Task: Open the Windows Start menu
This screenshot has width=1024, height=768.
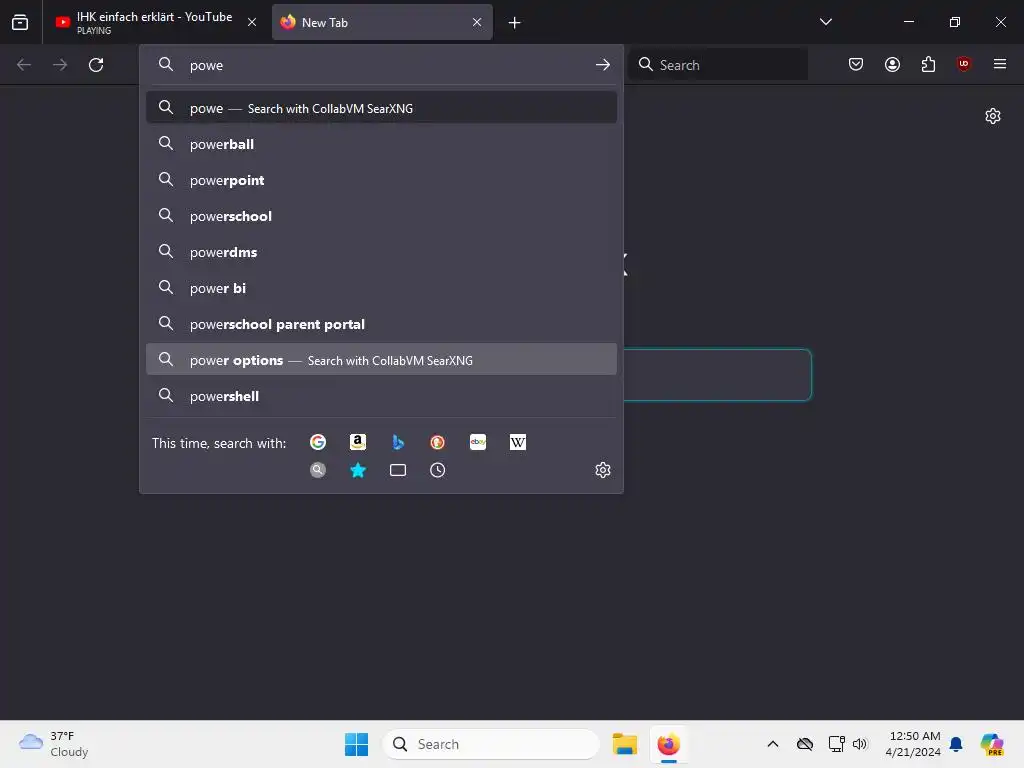Action: point(357,744)
